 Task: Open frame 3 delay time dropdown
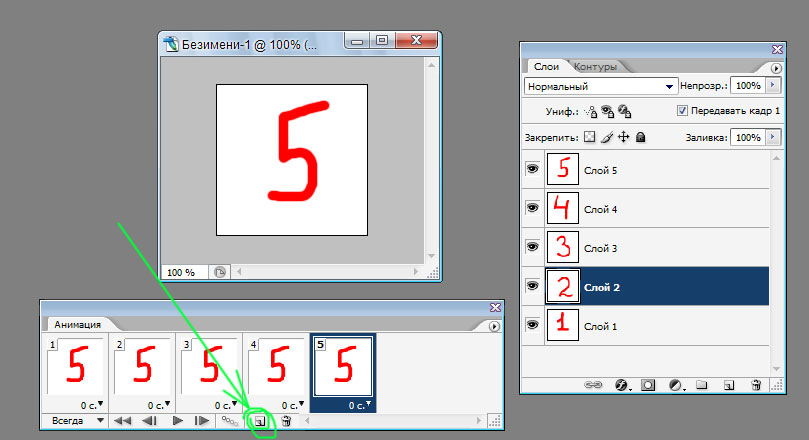pos(226,405)
